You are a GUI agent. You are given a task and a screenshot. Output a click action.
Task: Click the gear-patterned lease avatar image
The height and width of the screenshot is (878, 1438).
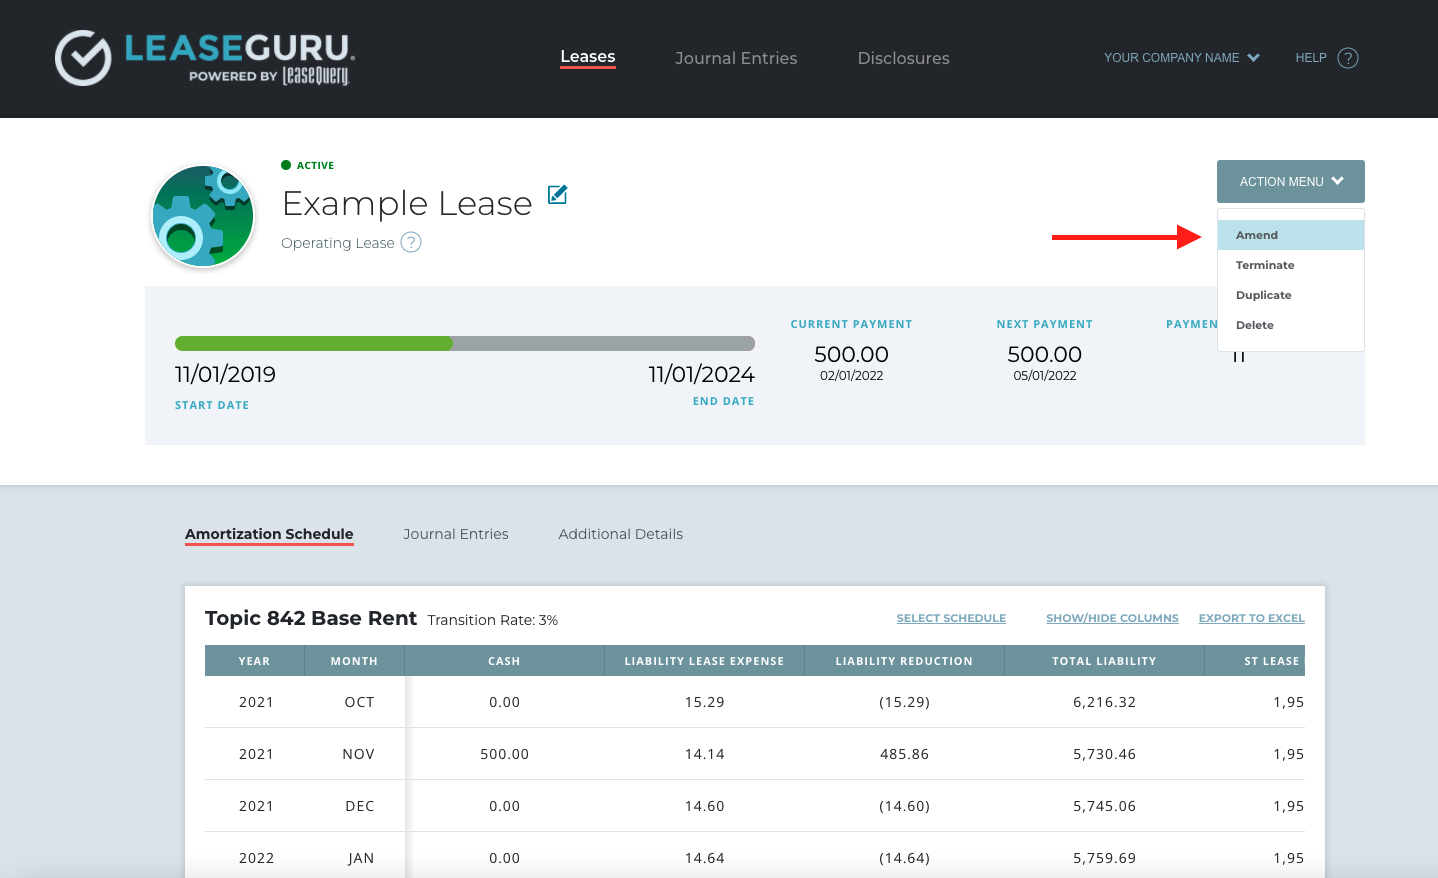point(203,216)
